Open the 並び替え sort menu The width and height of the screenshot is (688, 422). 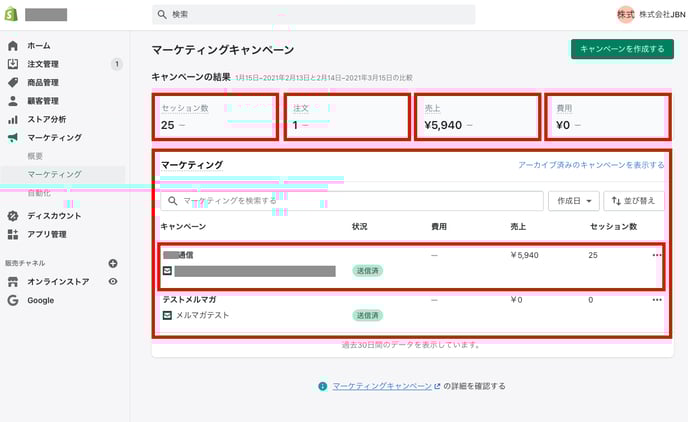[634, 201]
